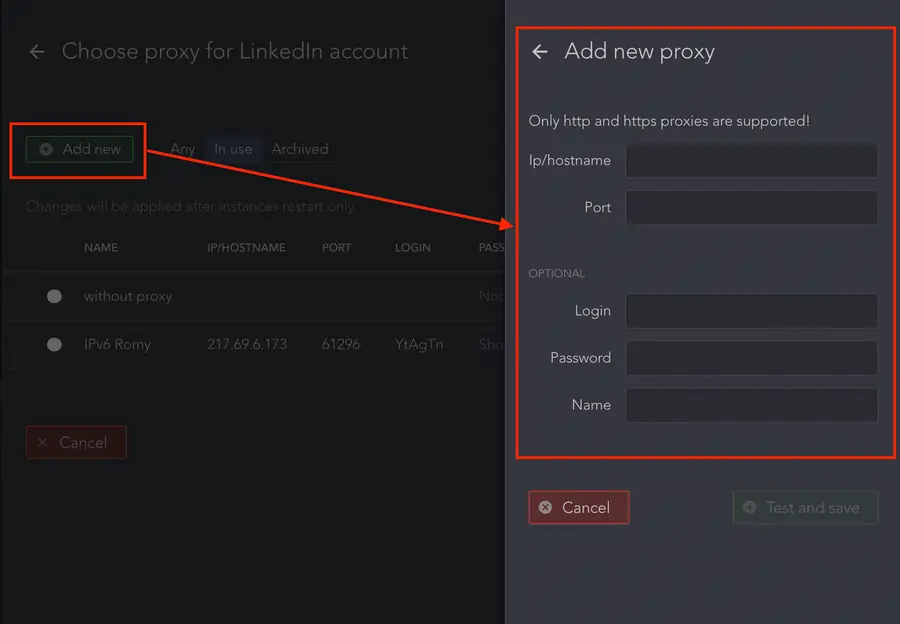The height and width of the screenshot is (624, 900).
Task: Click the back arrow beside Choose proxy title
Action: pyautogui.click(x=36, y=51)
